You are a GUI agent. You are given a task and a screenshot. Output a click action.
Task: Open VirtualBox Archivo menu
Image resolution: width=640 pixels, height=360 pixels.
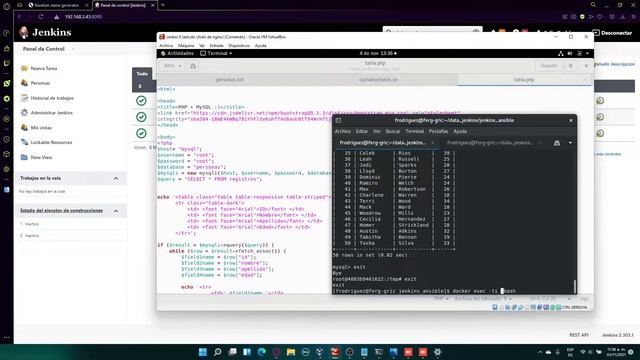tap(166, 46)
